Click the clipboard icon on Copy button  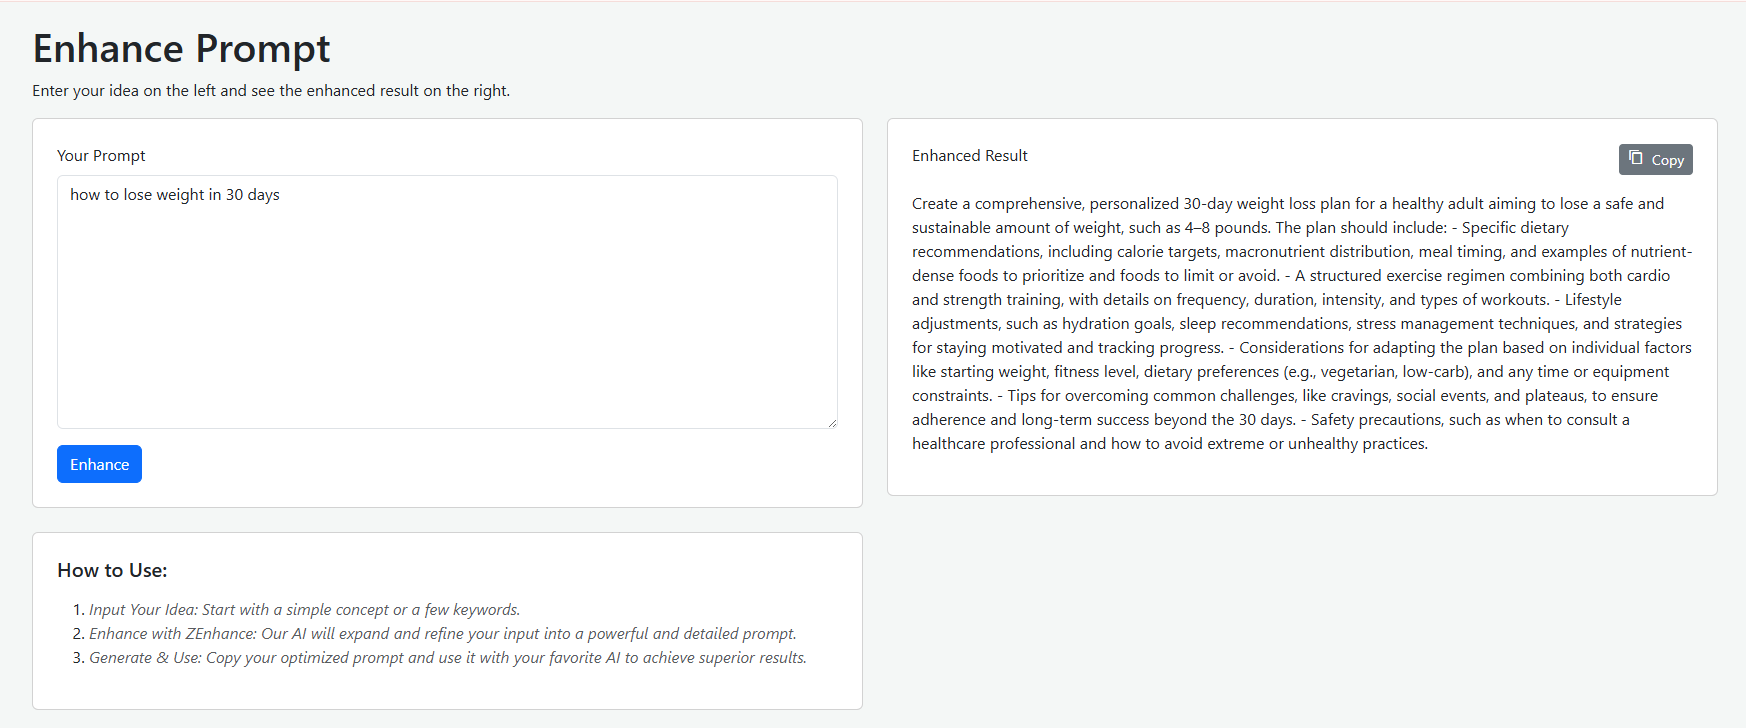tap(1636, 158)
